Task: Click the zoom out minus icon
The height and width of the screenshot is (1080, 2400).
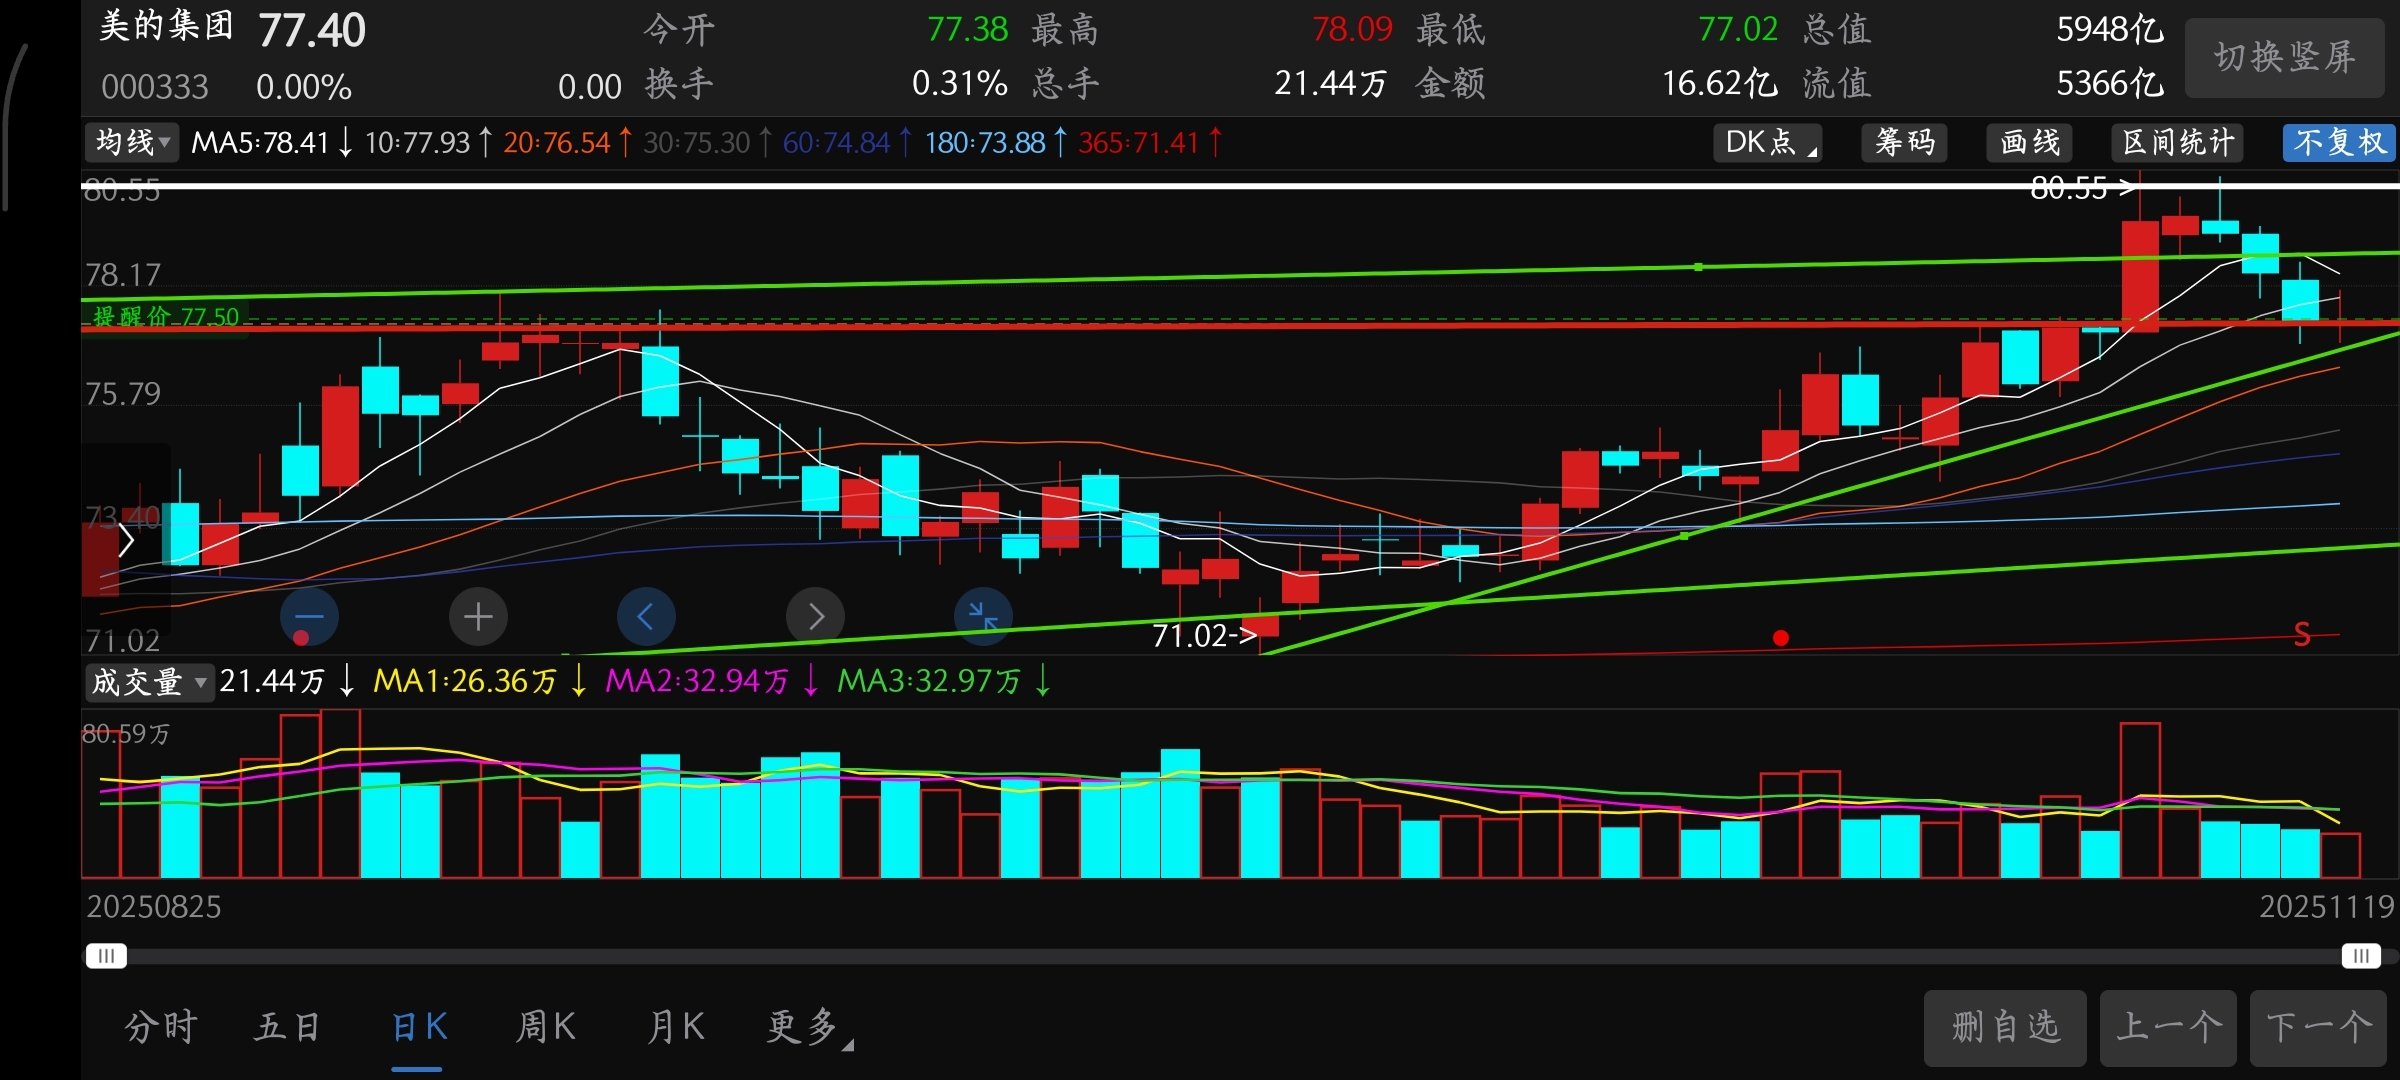Action: coord(309,616)
